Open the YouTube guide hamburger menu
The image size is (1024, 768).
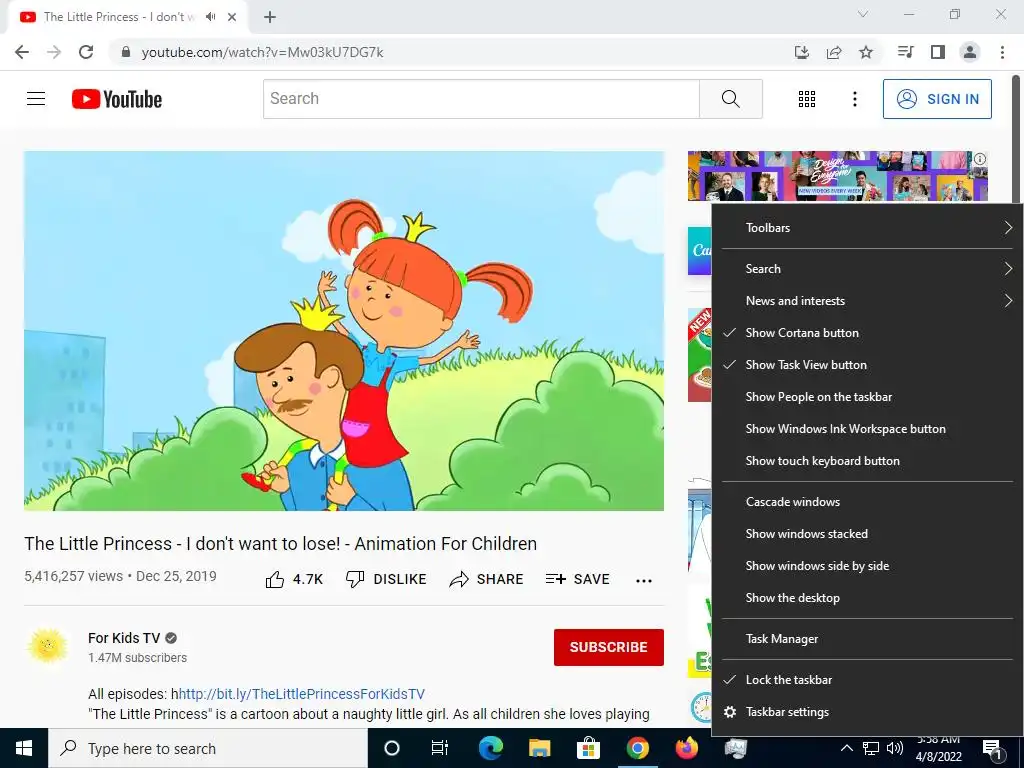click(x=36, y=99)
